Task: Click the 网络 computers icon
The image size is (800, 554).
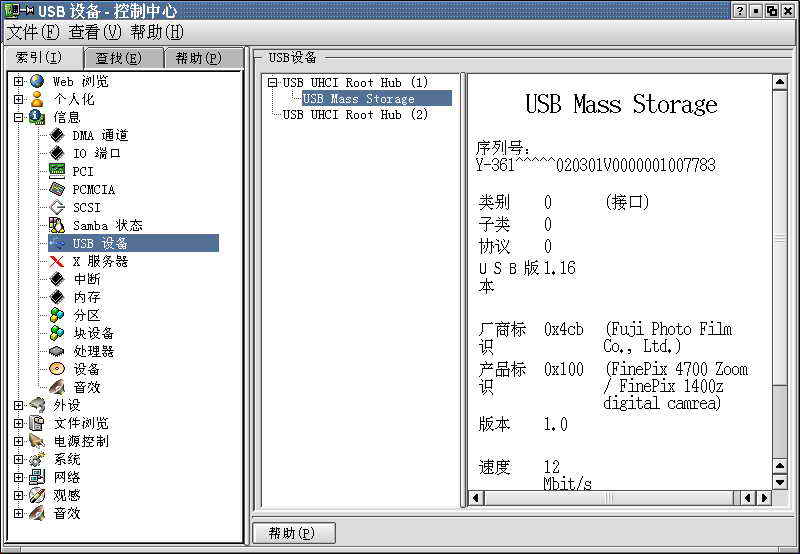Action: tap(37, 477)
